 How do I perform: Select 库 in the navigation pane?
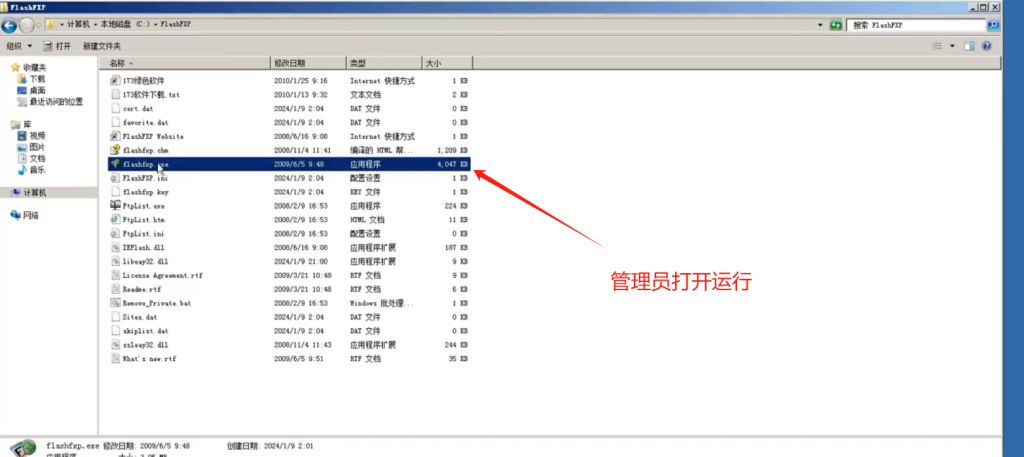[27, 124]
